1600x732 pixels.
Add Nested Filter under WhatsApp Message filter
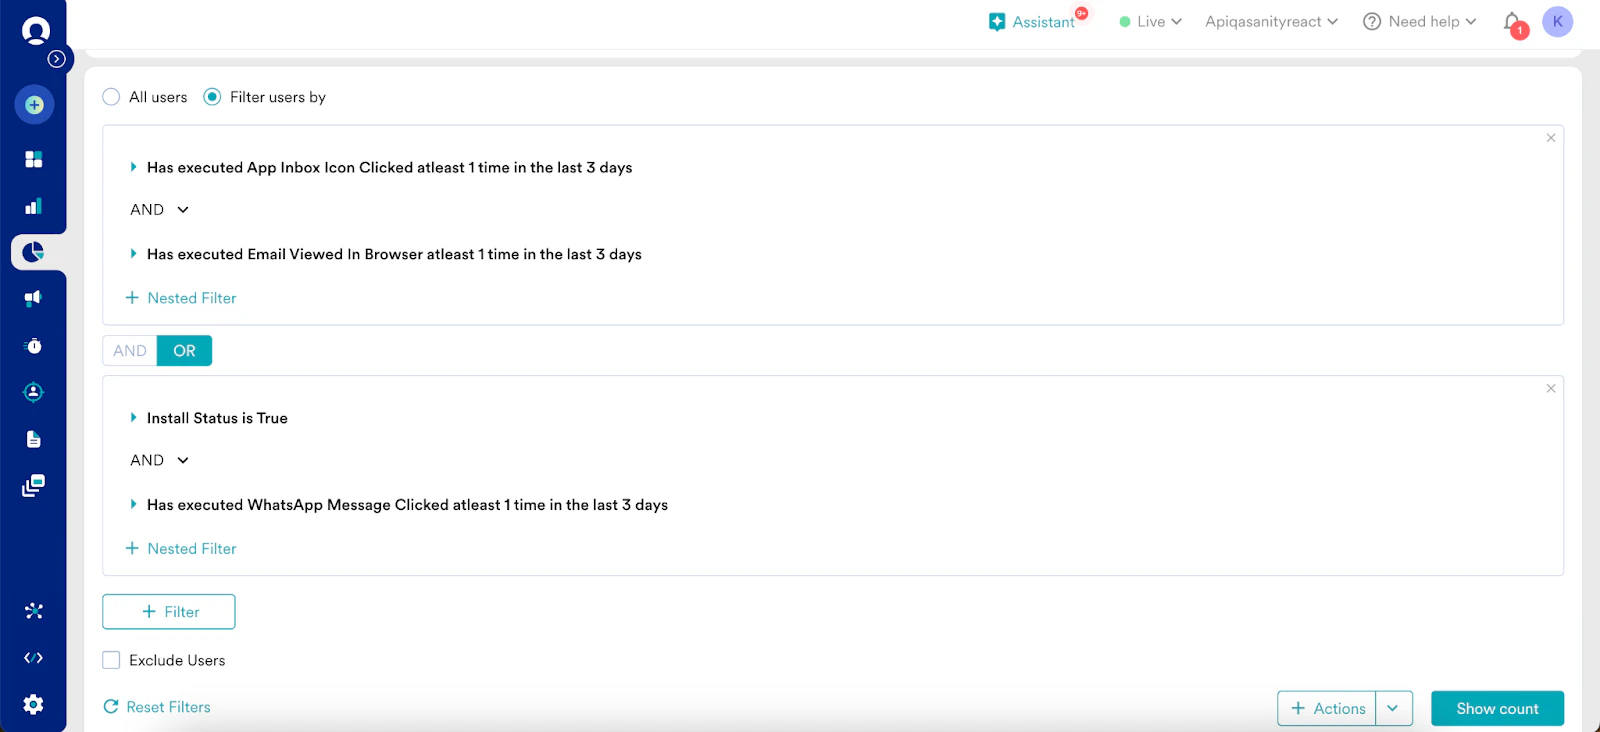pyautogui.click(x=181, y=549)
